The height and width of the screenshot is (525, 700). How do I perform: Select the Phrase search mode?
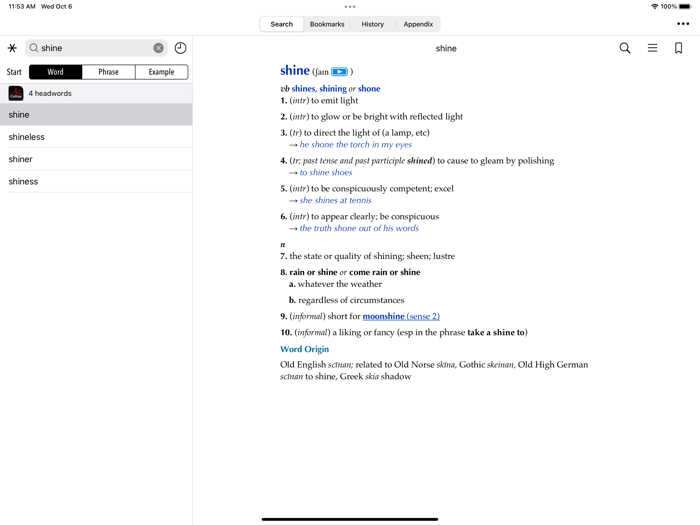pos(108,72)
